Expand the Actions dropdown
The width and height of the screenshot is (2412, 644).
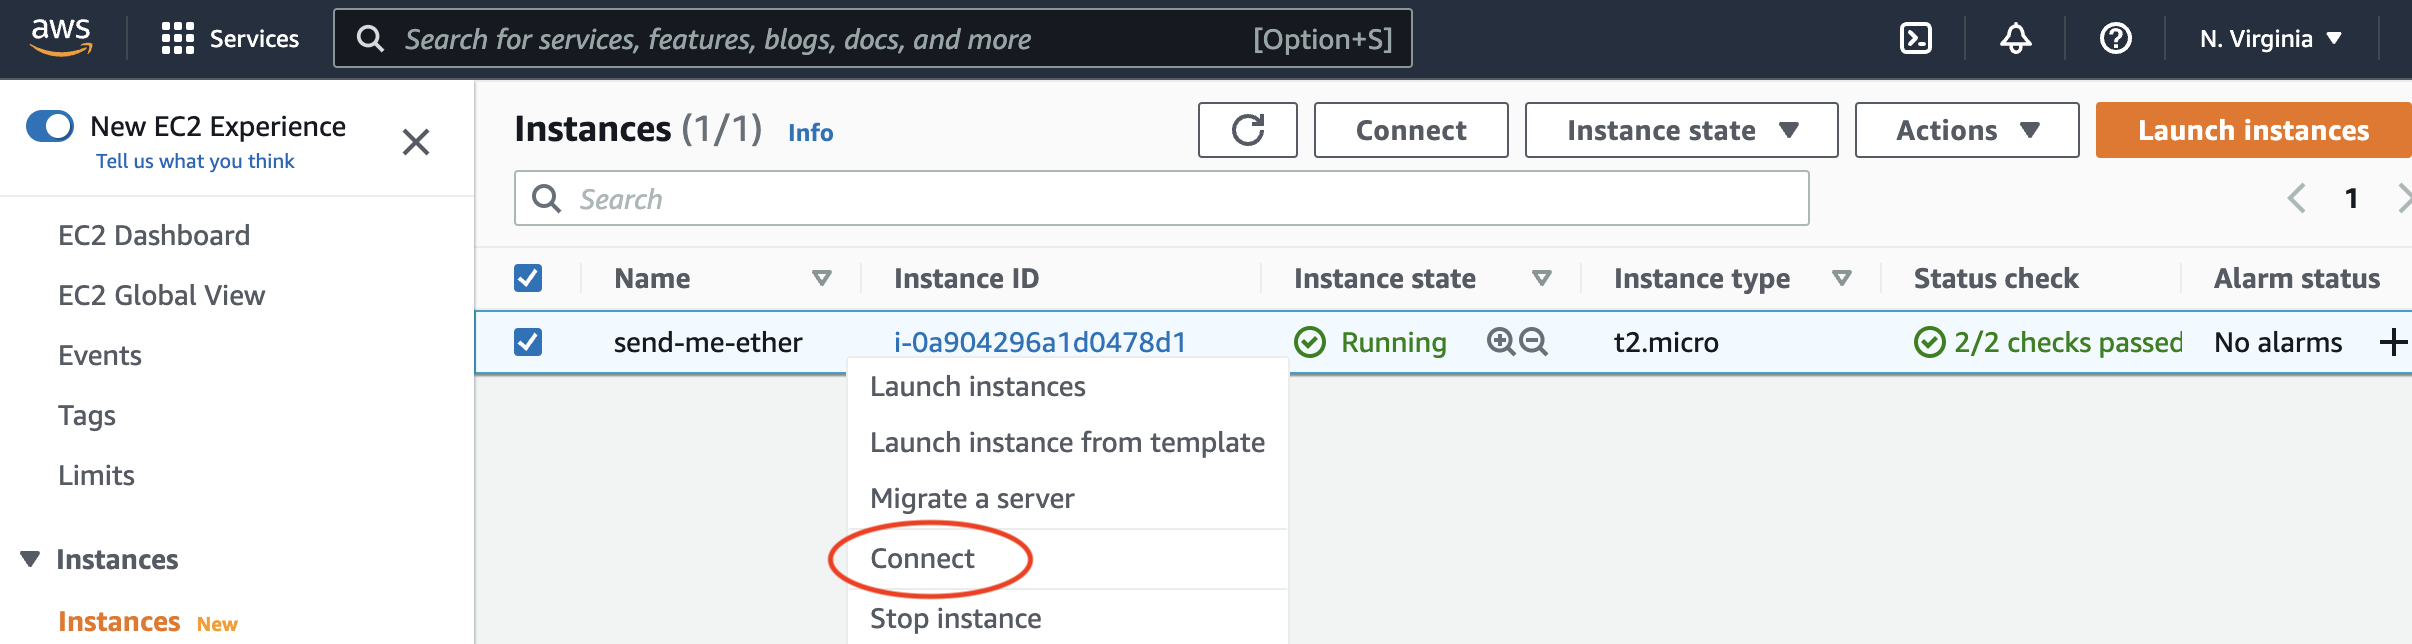[x=1966, y=130]
